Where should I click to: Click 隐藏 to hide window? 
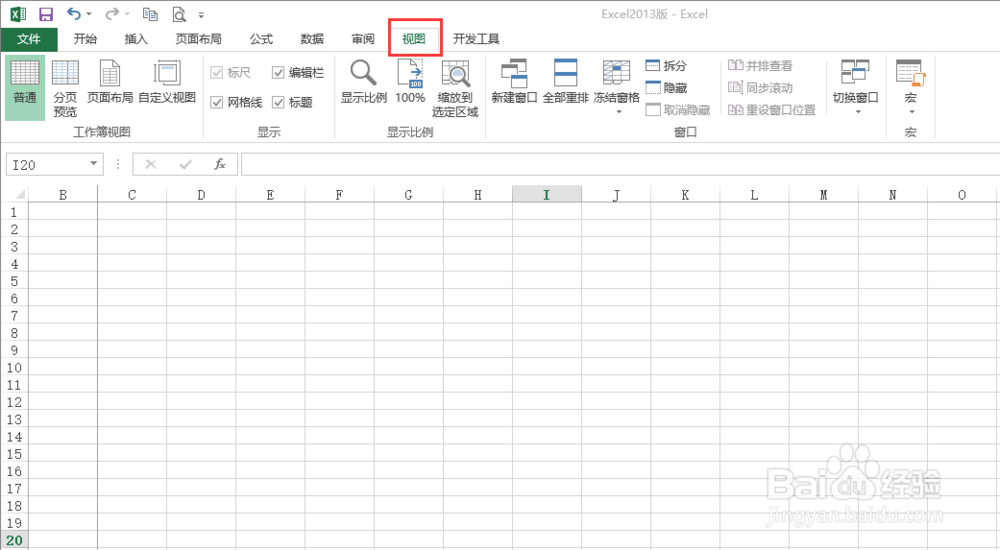click(x=666, y=87)
